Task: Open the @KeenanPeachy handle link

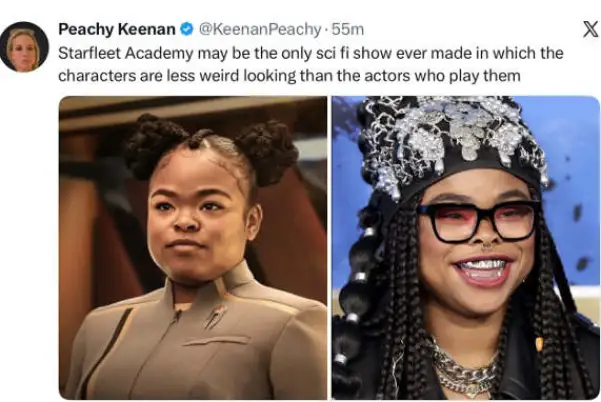Action: [x=259, y=29]
